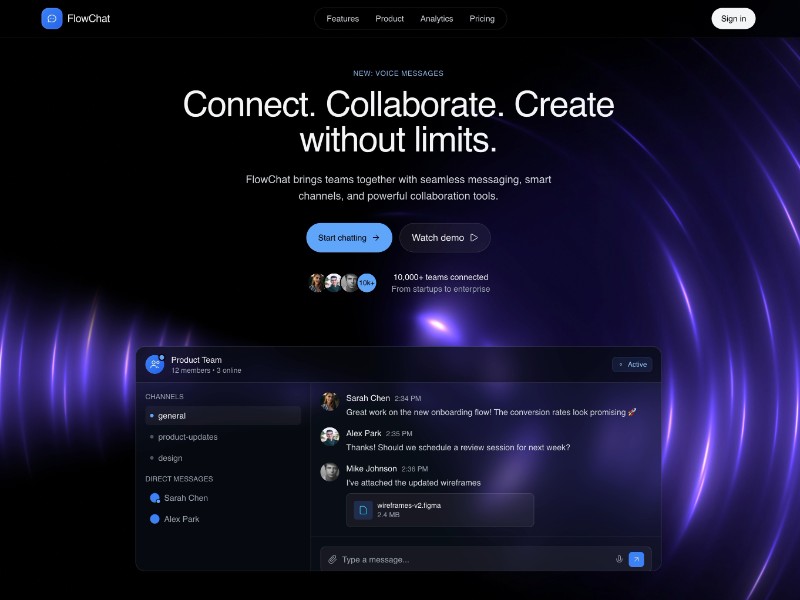Click the Start chatting button
Viewport: 800px width, 600px height.
point(348,237)
